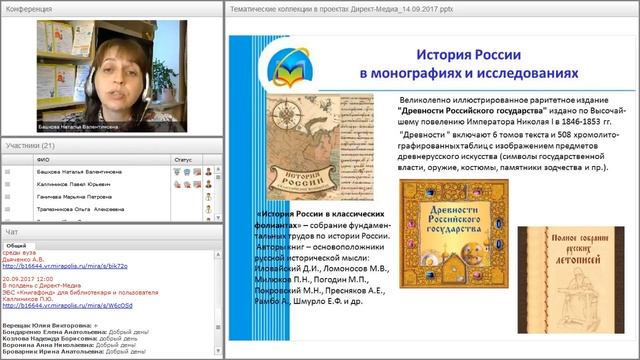Screen dimensions: 640x360
Task: Click chat line В полдень с Директ-Медиа
Action: click(x=42, y=286)
